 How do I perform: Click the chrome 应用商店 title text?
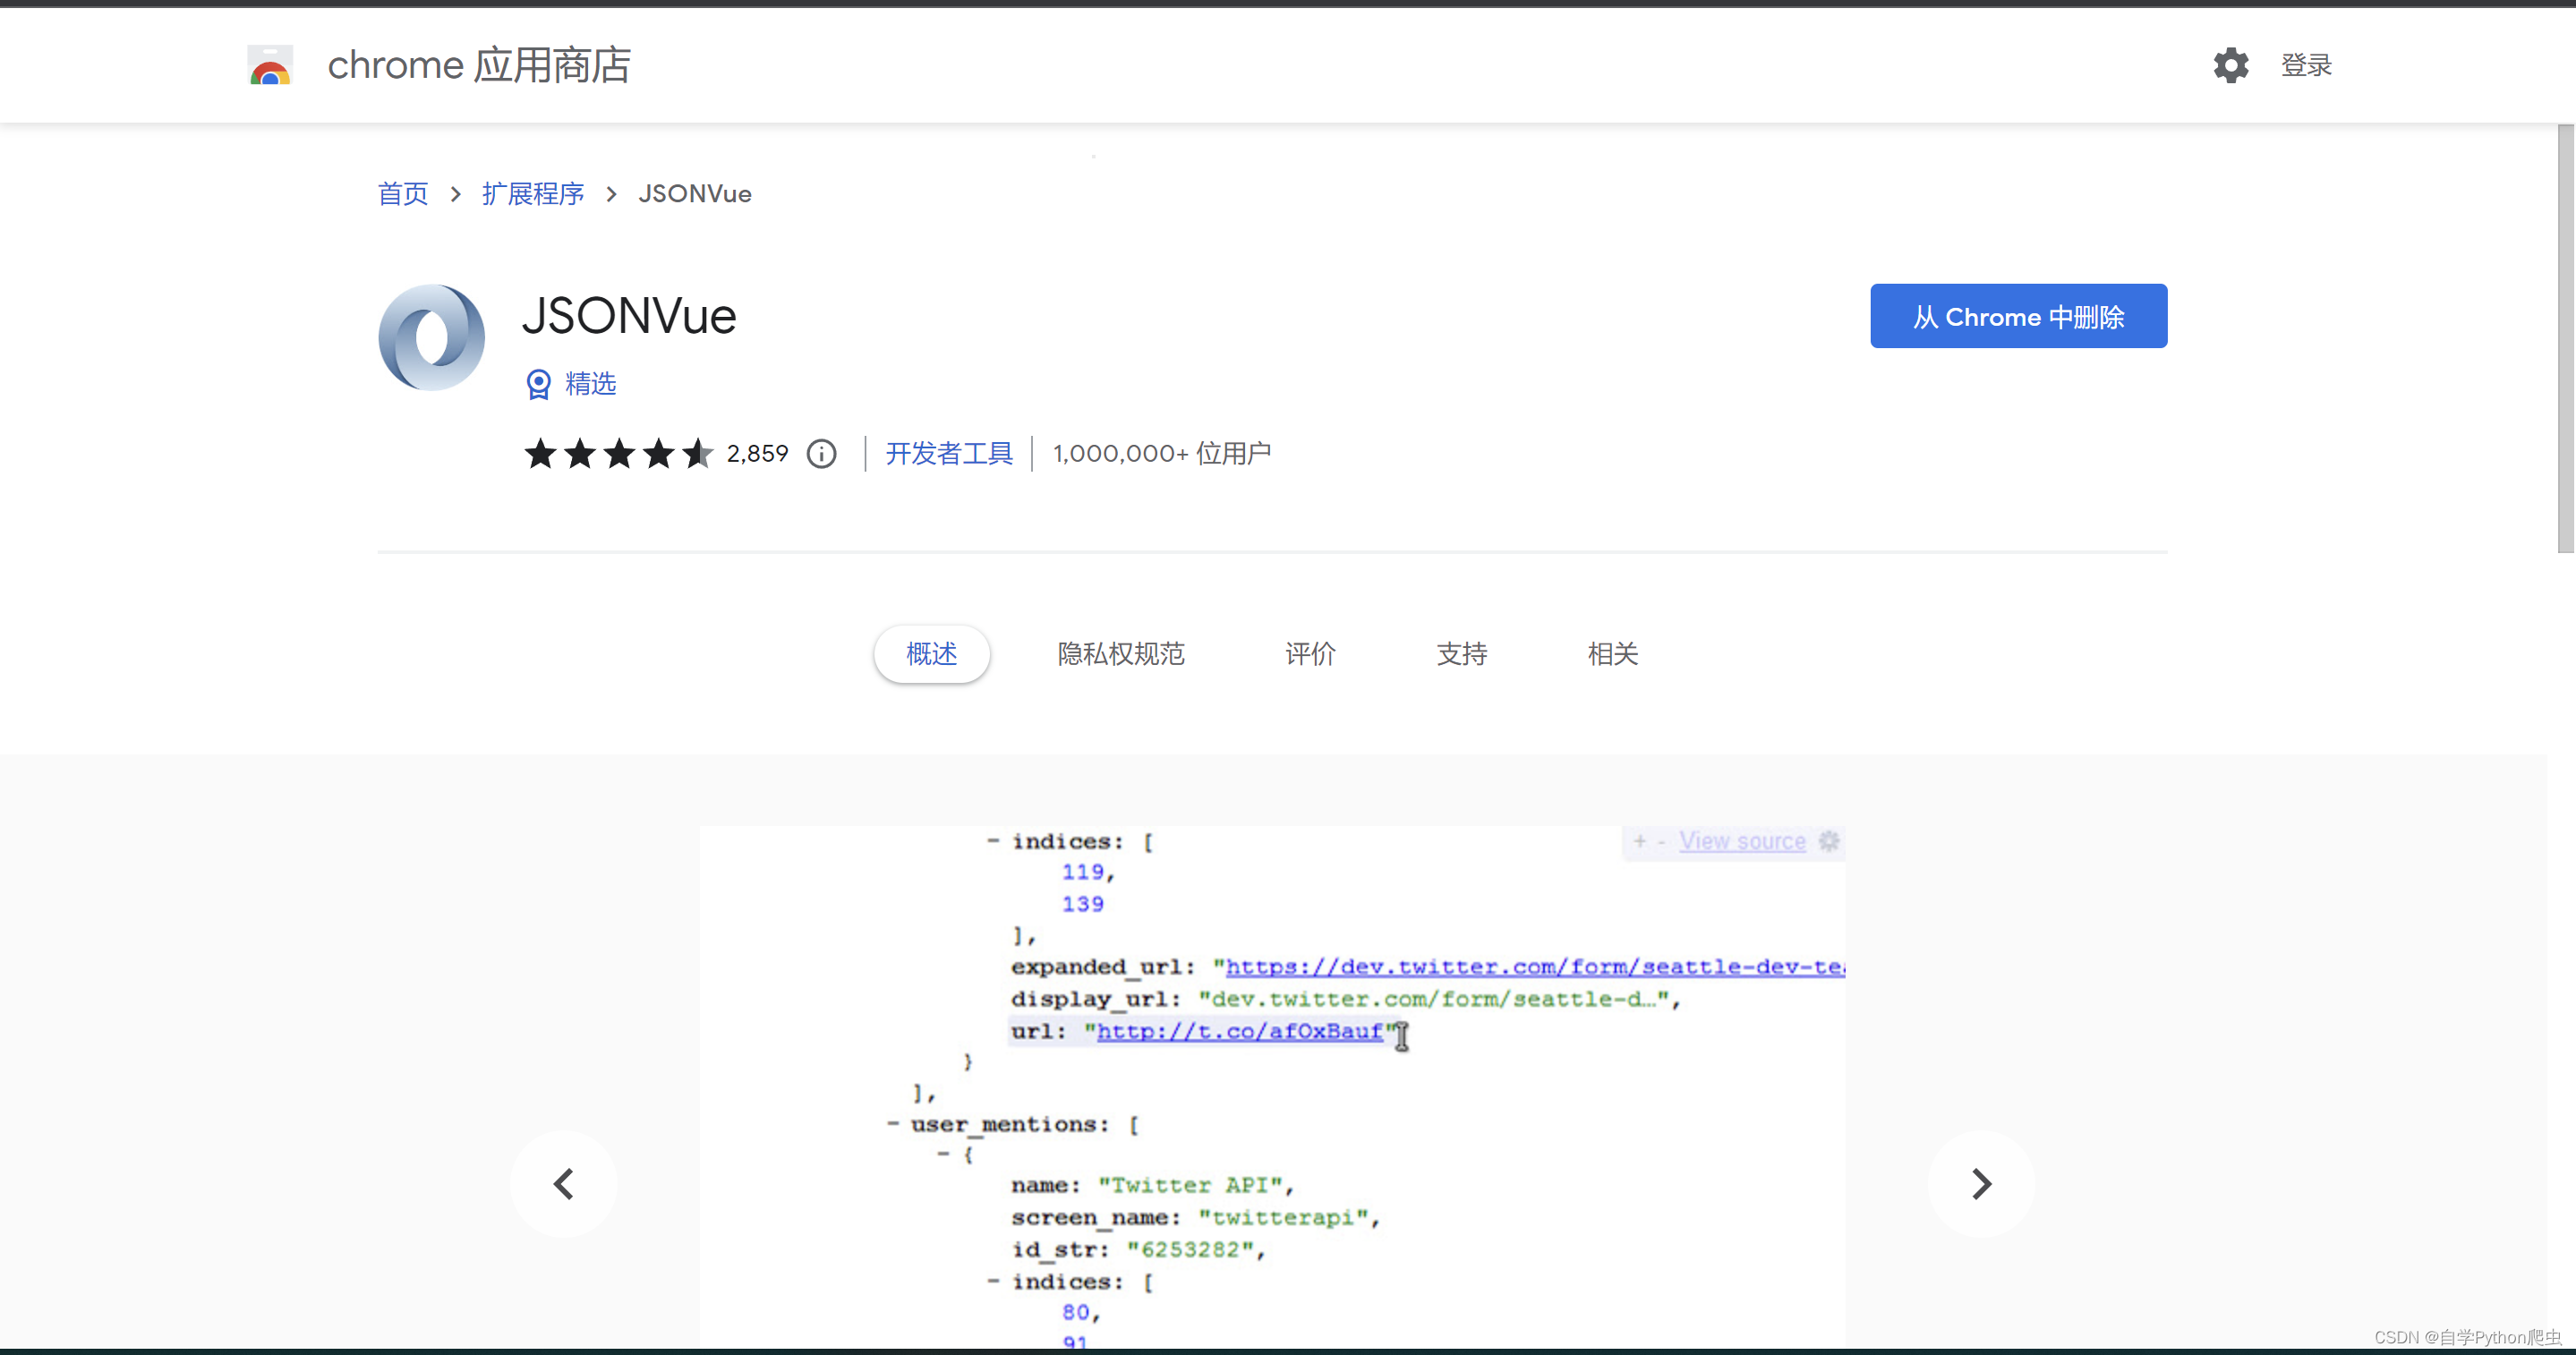tap(480, 65)
